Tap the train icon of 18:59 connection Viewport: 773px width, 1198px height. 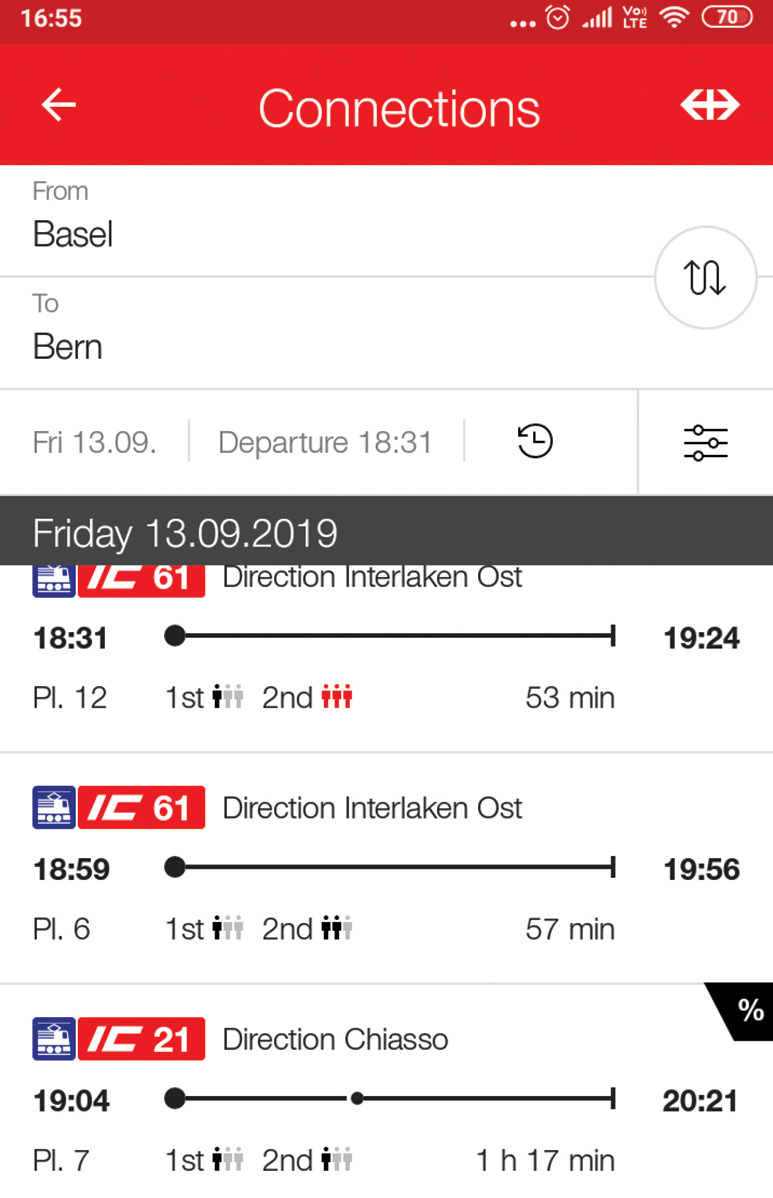53,808
